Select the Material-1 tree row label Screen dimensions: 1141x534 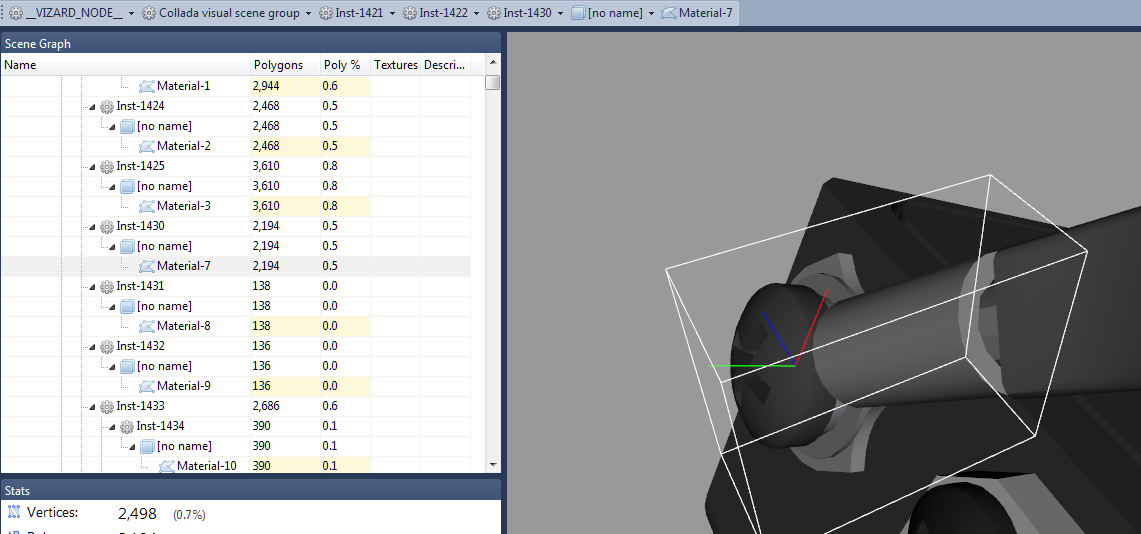pyautogui.click(x=183, y=86)
